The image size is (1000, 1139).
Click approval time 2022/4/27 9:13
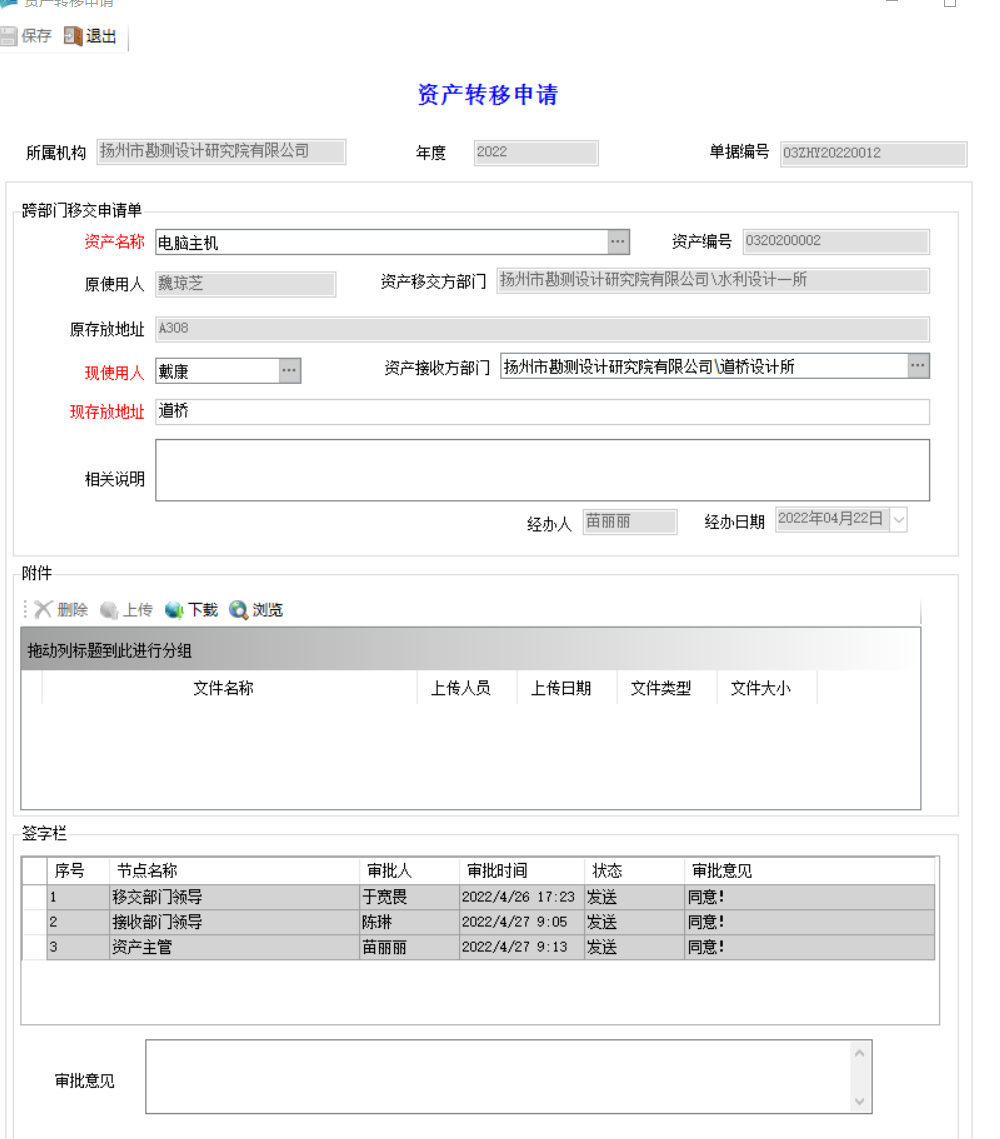pos(521,947)
